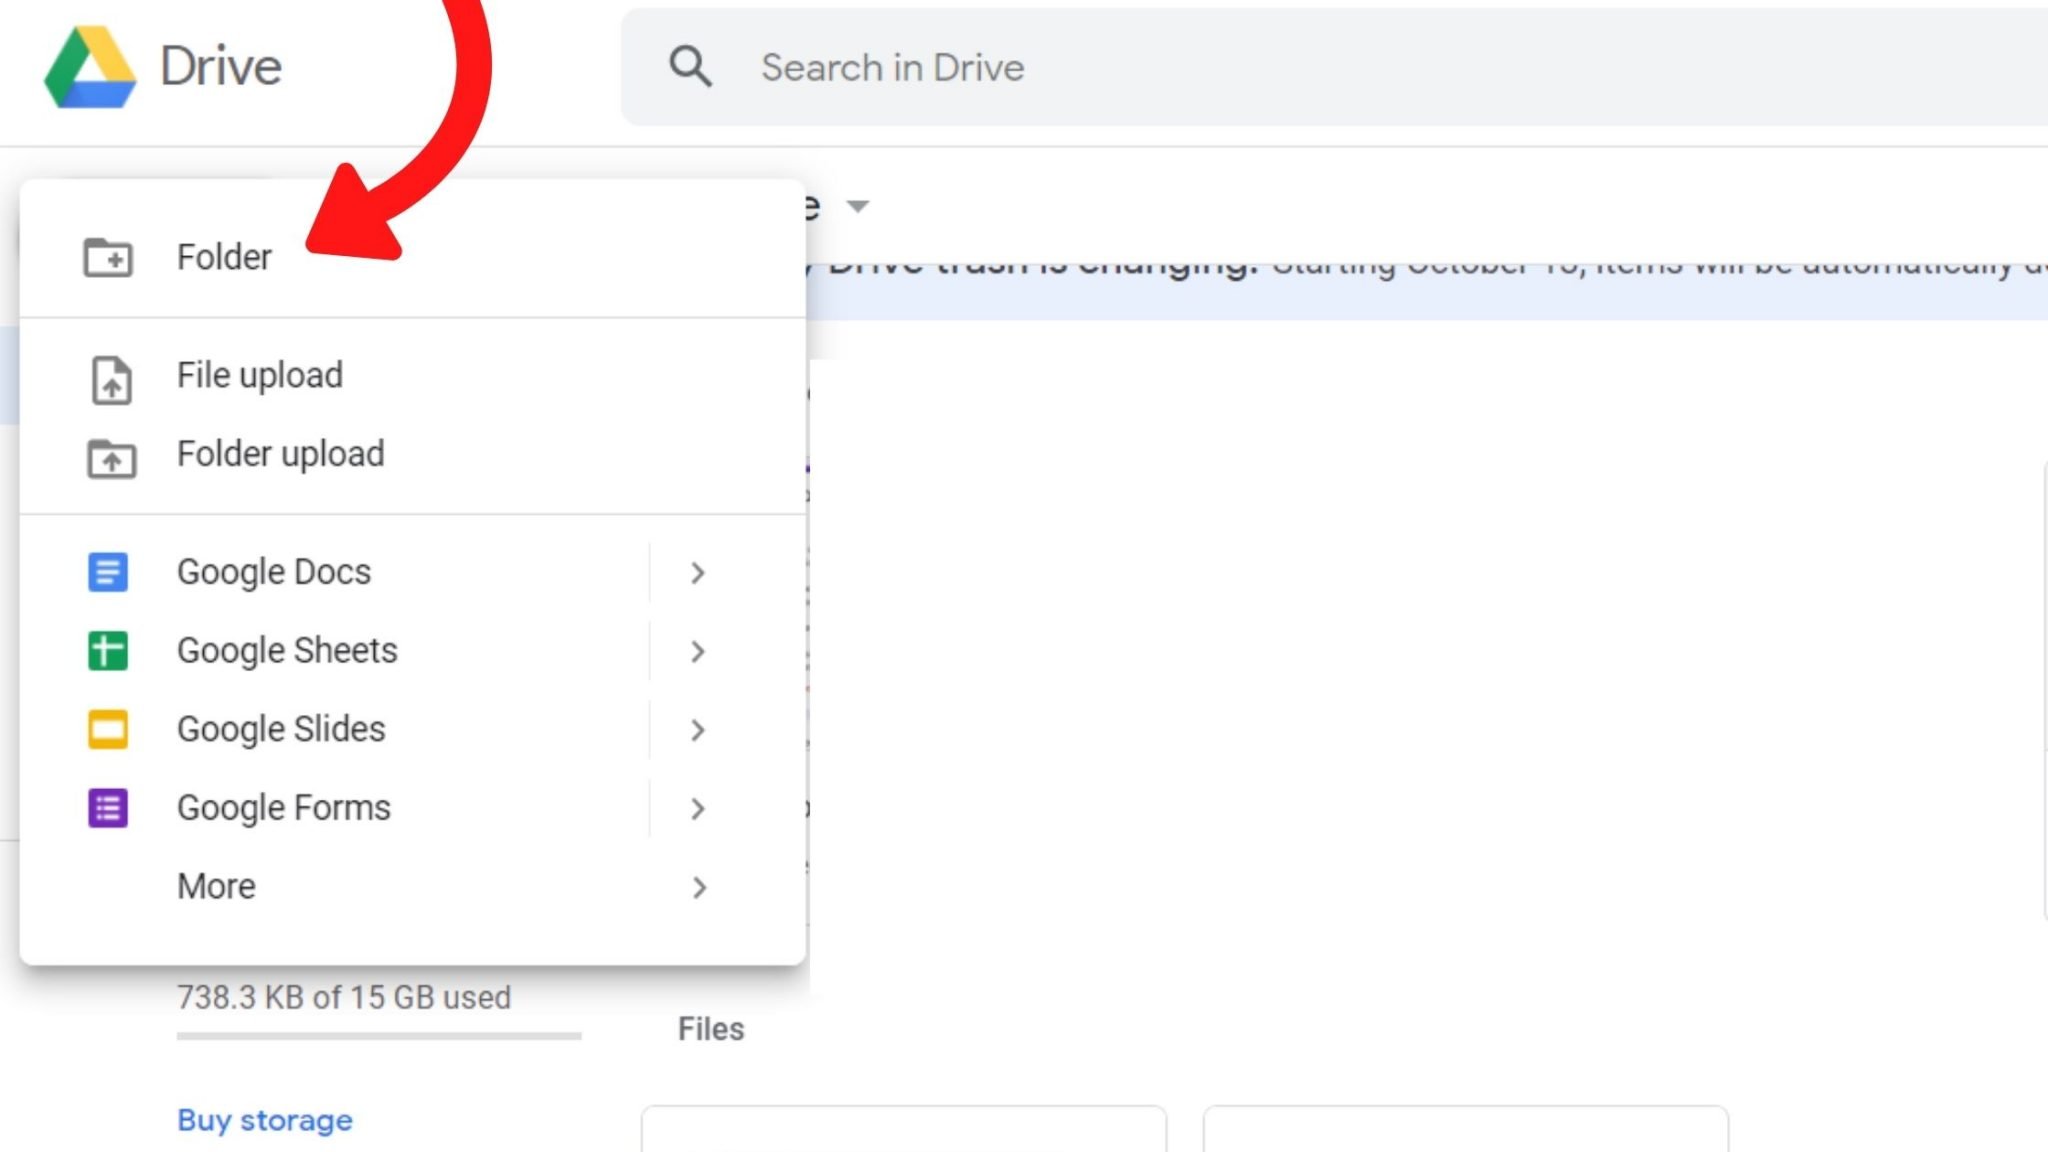Open the More menu entry
The image size is (2048, 1152).
(x=413, y=887)
